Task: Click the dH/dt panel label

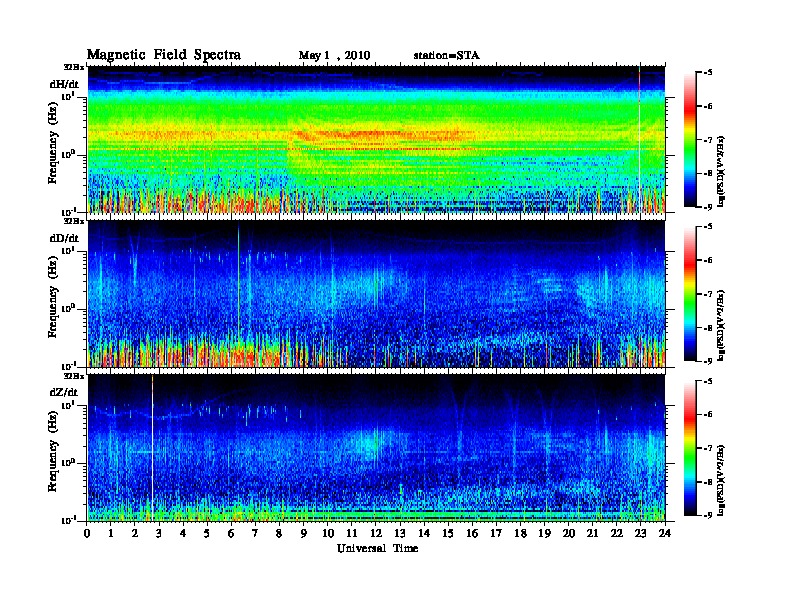Action: coord(65,84)
